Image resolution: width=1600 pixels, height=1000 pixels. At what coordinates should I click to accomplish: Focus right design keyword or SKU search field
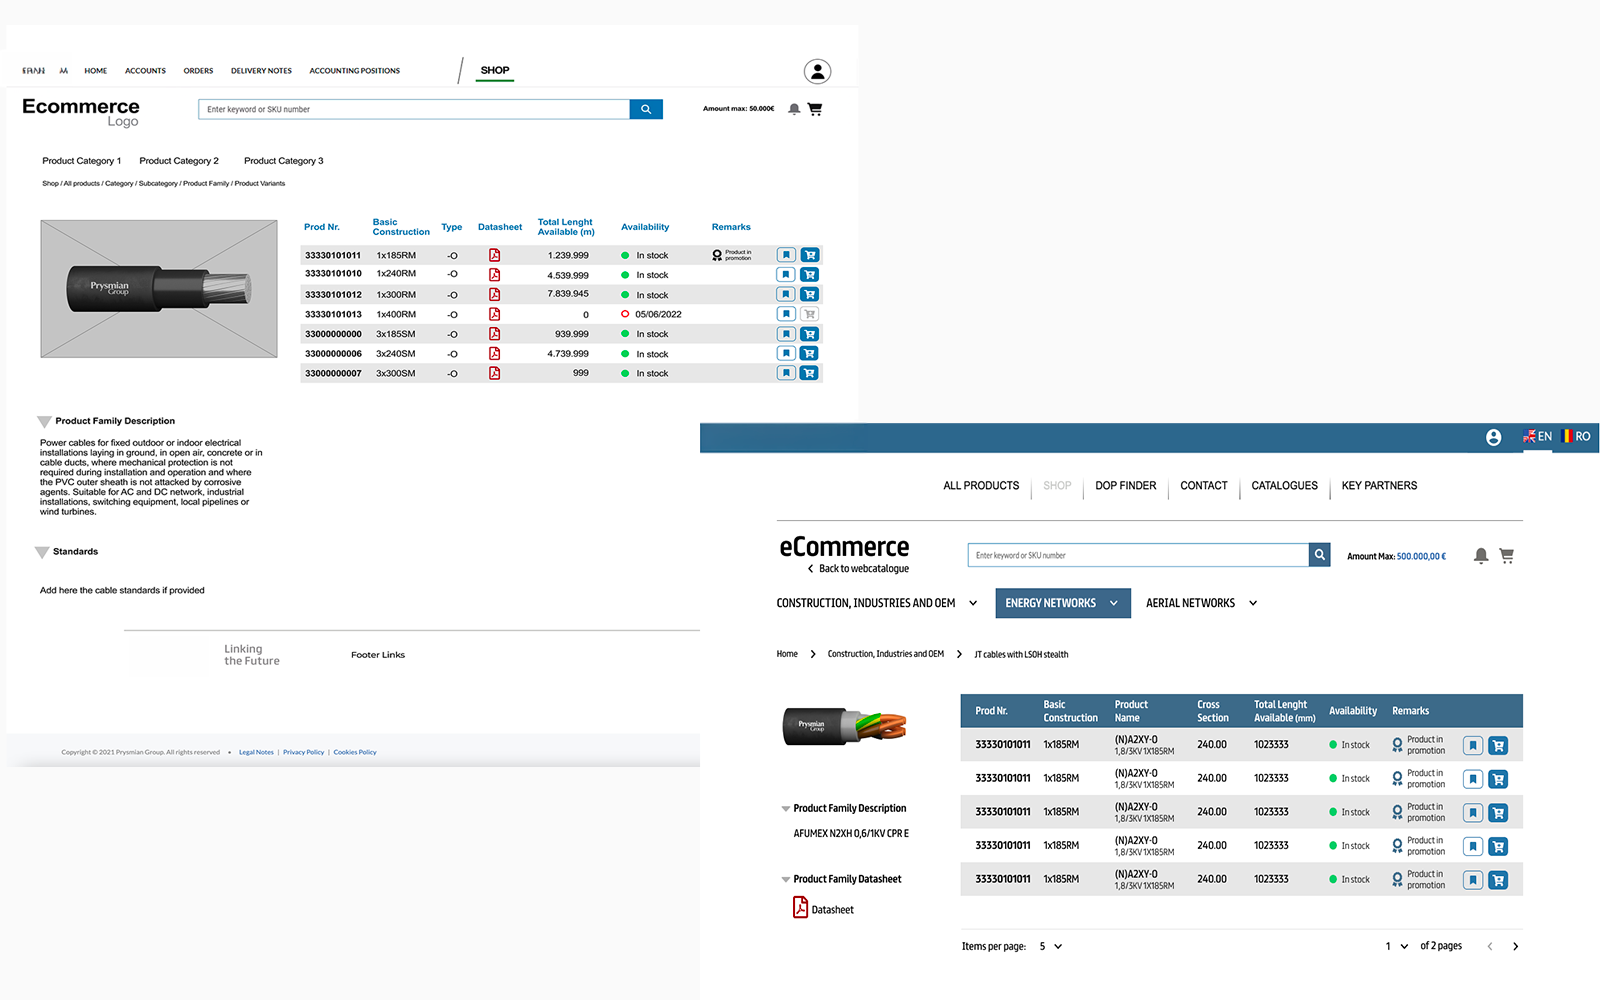[1138, 555]
